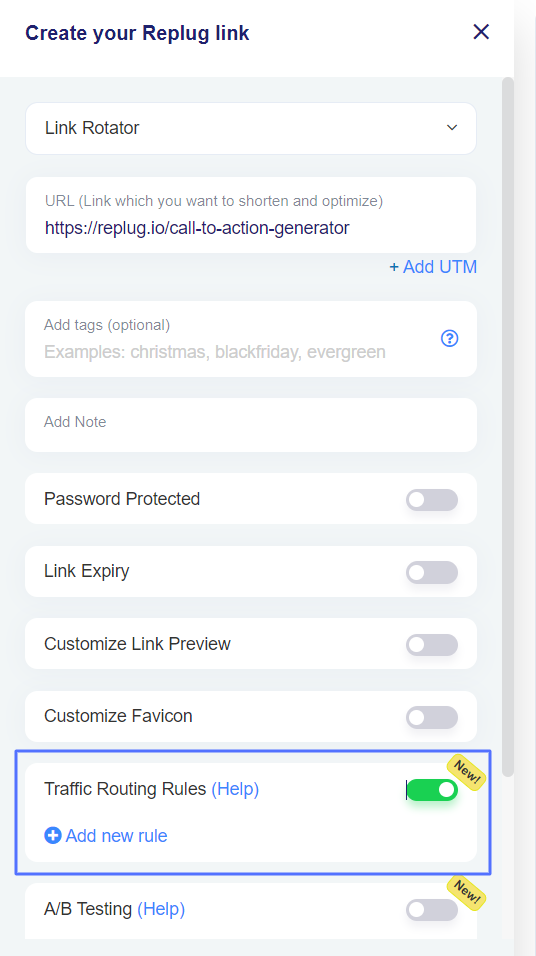Toggle on Customize Favicon
Image resolution: width=536 pixels, height=956 pixels.
click(432, 717)
